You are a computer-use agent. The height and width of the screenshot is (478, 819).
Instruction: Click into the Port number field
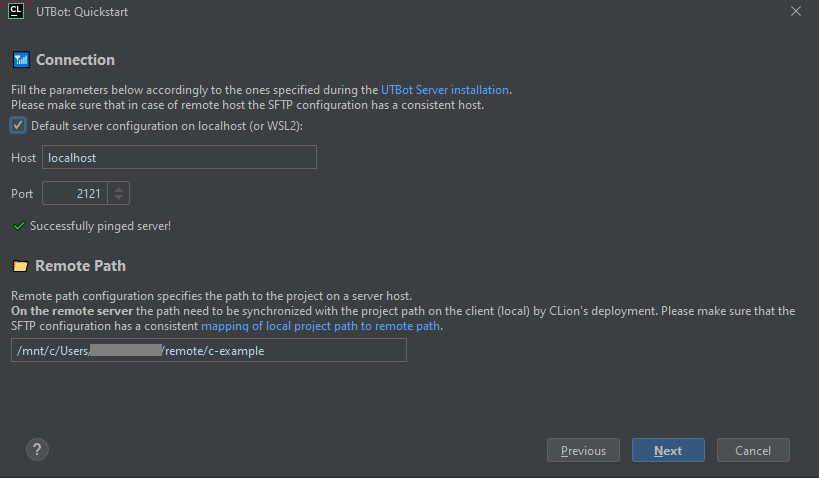[x=74, y=193]
